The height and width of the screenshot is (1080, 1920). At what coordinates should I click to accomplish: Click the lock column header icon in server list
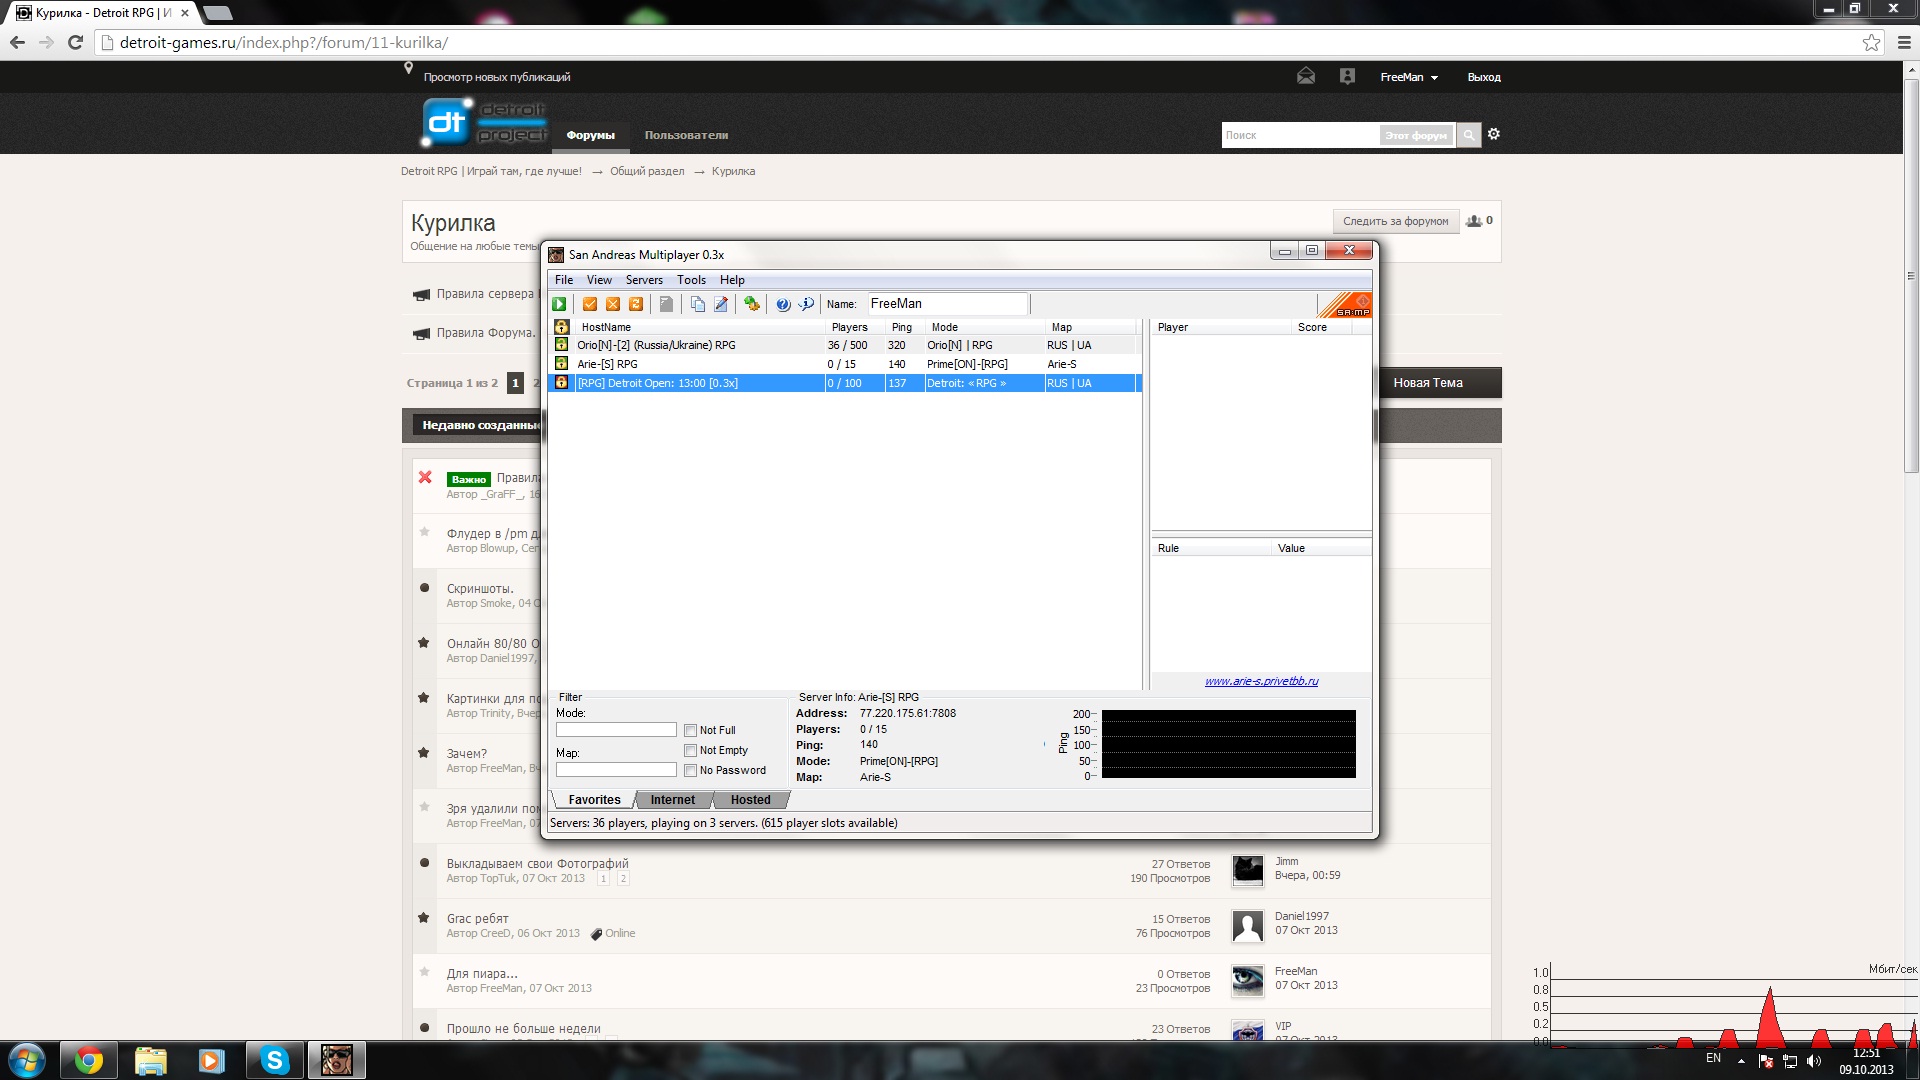562,327
